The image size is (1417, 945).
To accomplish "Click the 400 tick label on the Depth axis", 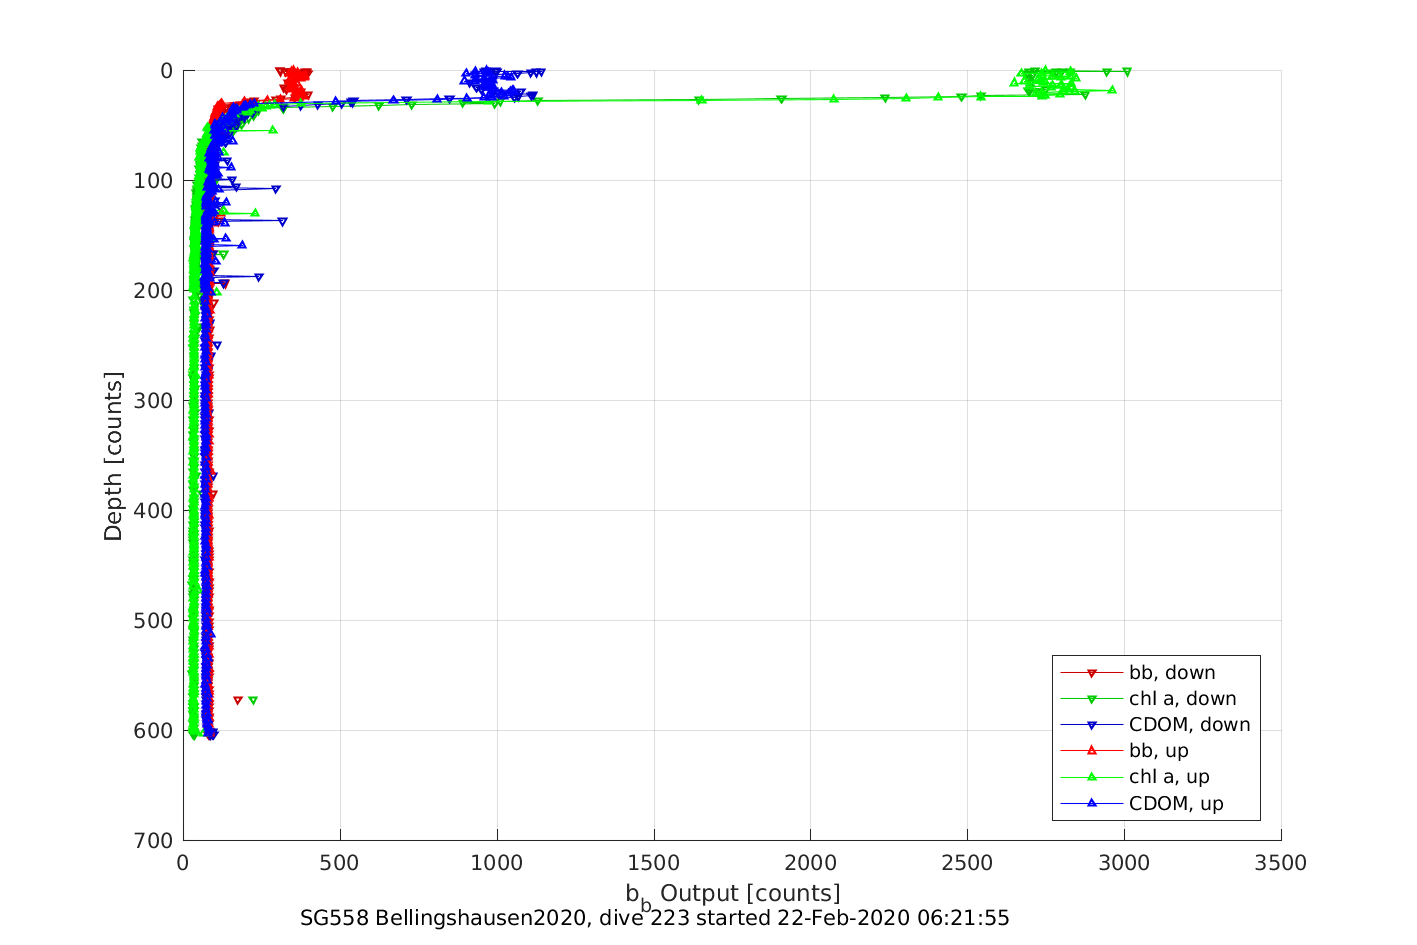I will tap(154, 511).
